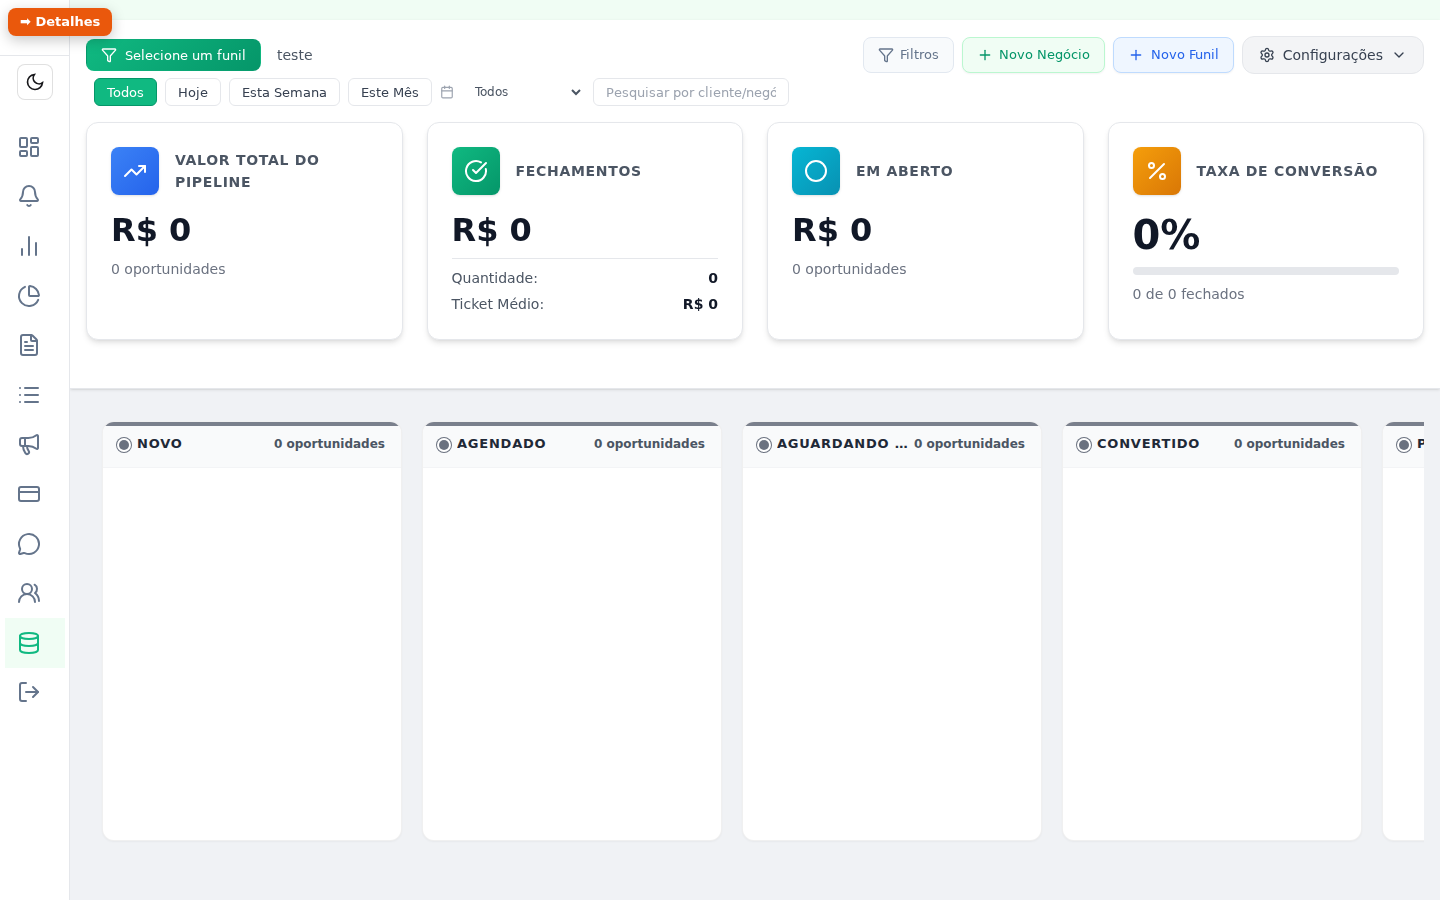Click the NOVO column header
This screenshot has width=1440, height=900.
click(x=252, y=445)
